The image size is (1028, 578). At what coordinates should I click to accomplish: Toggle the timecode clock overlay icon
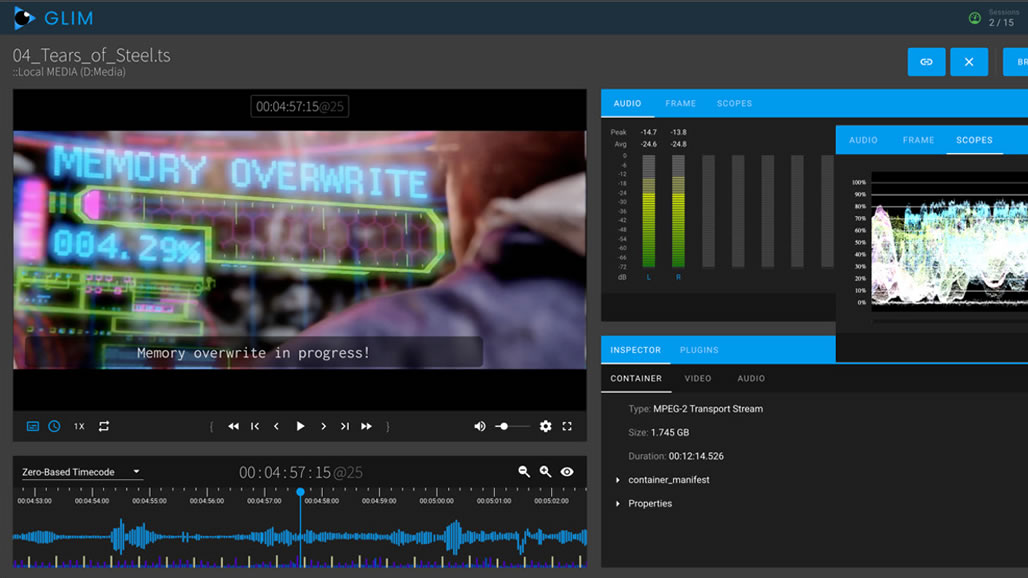54,427
